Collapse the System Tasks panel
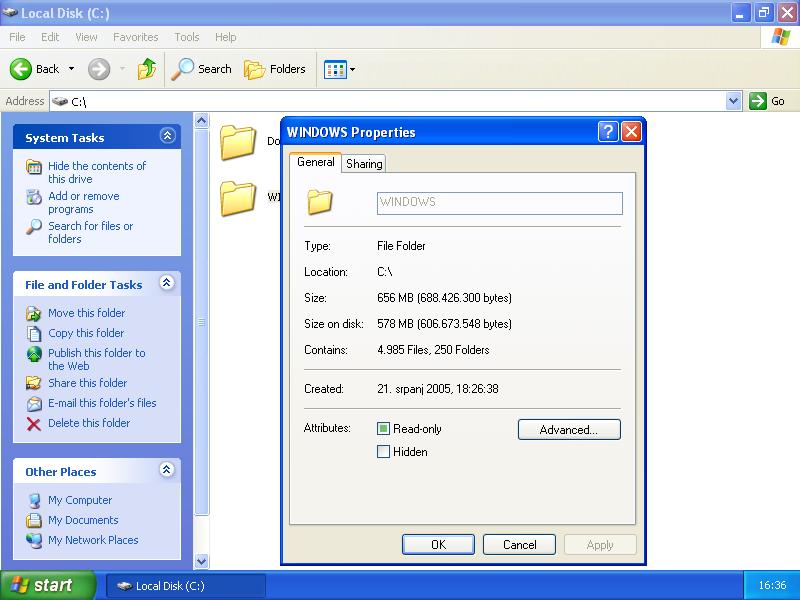The image size is (800, 600). [167, 137]
